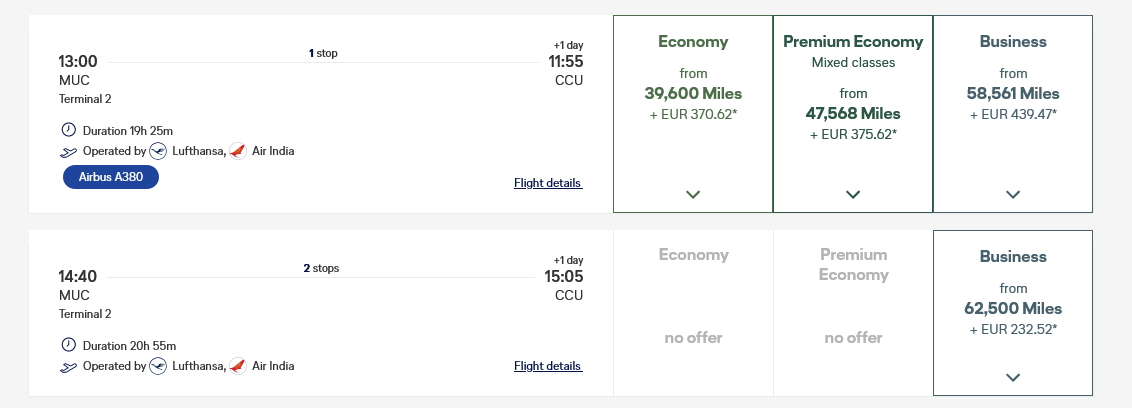Image resolution: width=1132 pixels, height=408 pixels.
Task: Click the clock icon beside Duration 19h 25m
Action: (69, 130)
